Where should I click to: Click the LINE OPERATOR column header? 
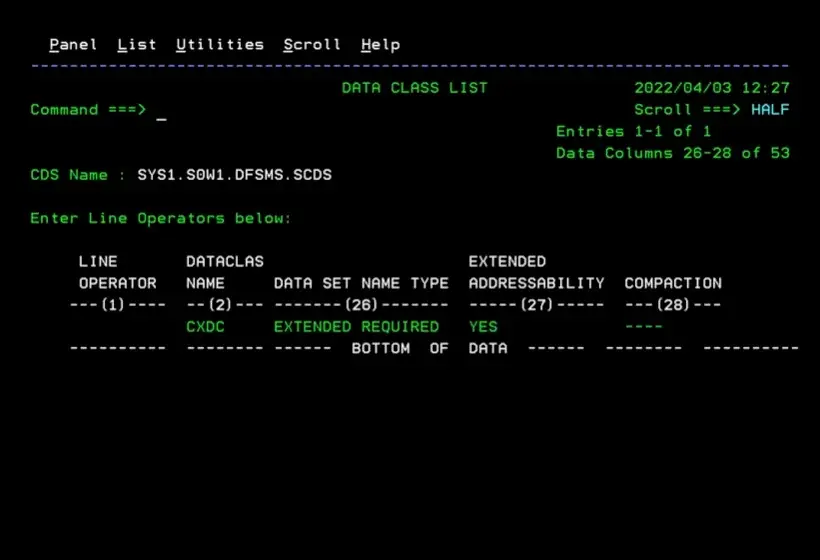118,272
